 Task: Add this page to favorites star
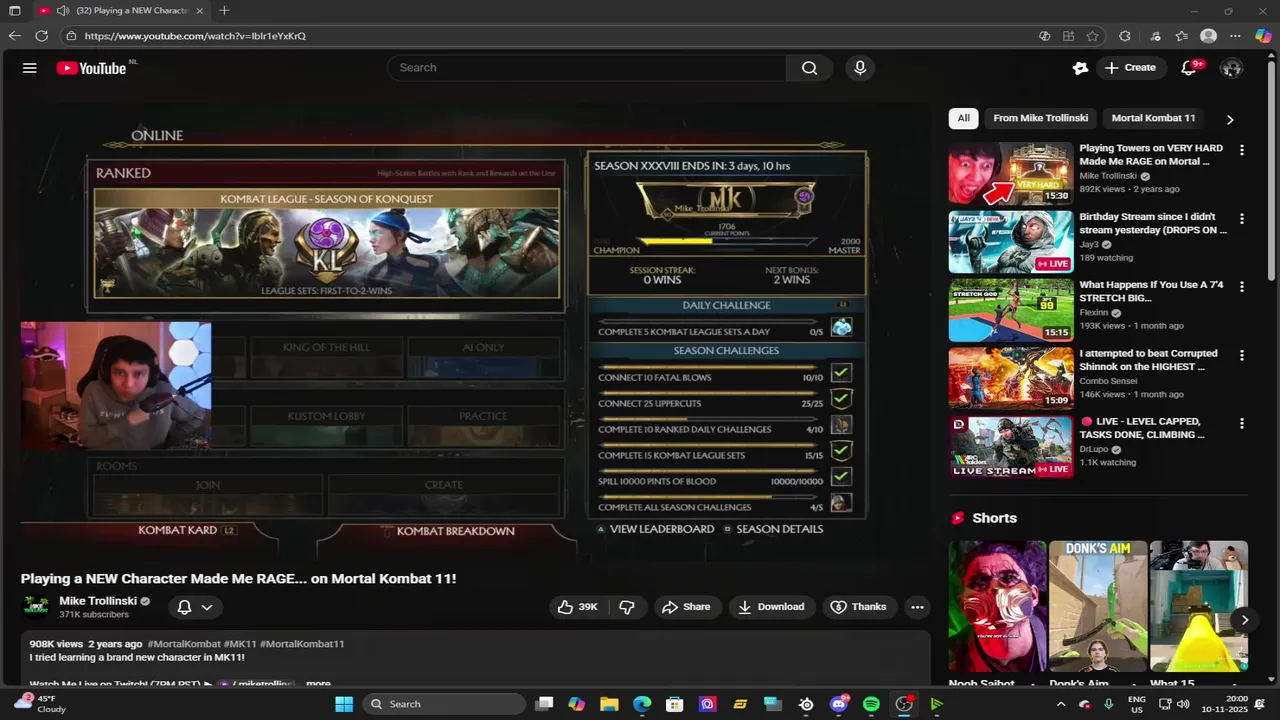pyautogui.click(x=1092, y=36)
